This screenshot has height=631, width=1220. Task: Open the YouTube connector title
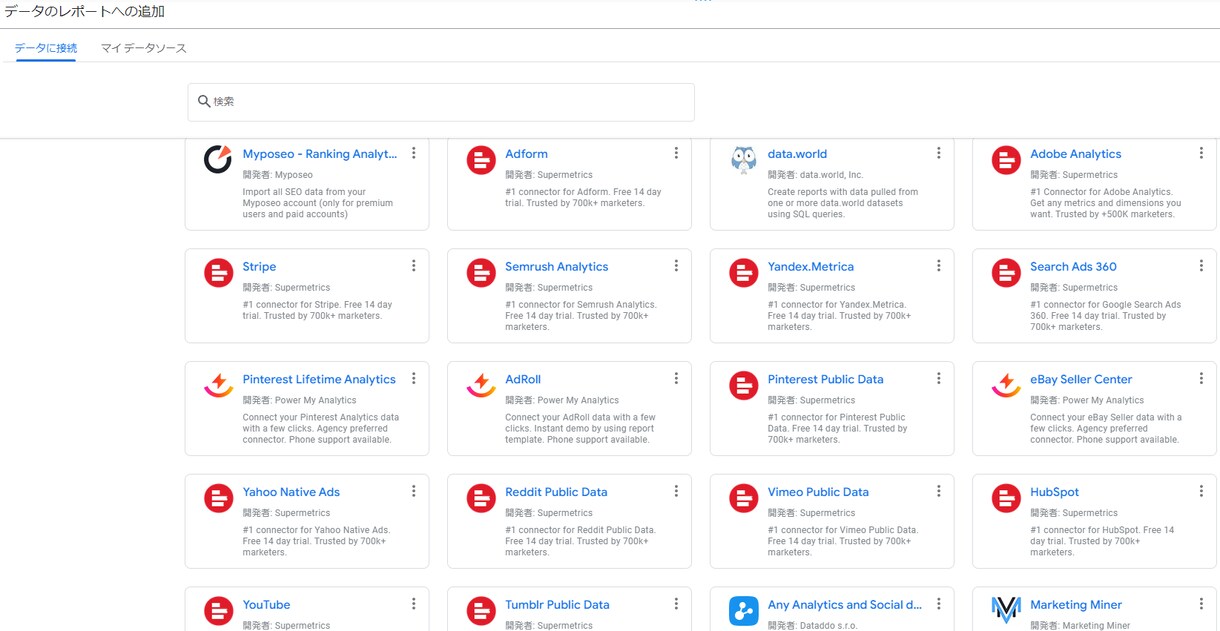coord(266,605)
